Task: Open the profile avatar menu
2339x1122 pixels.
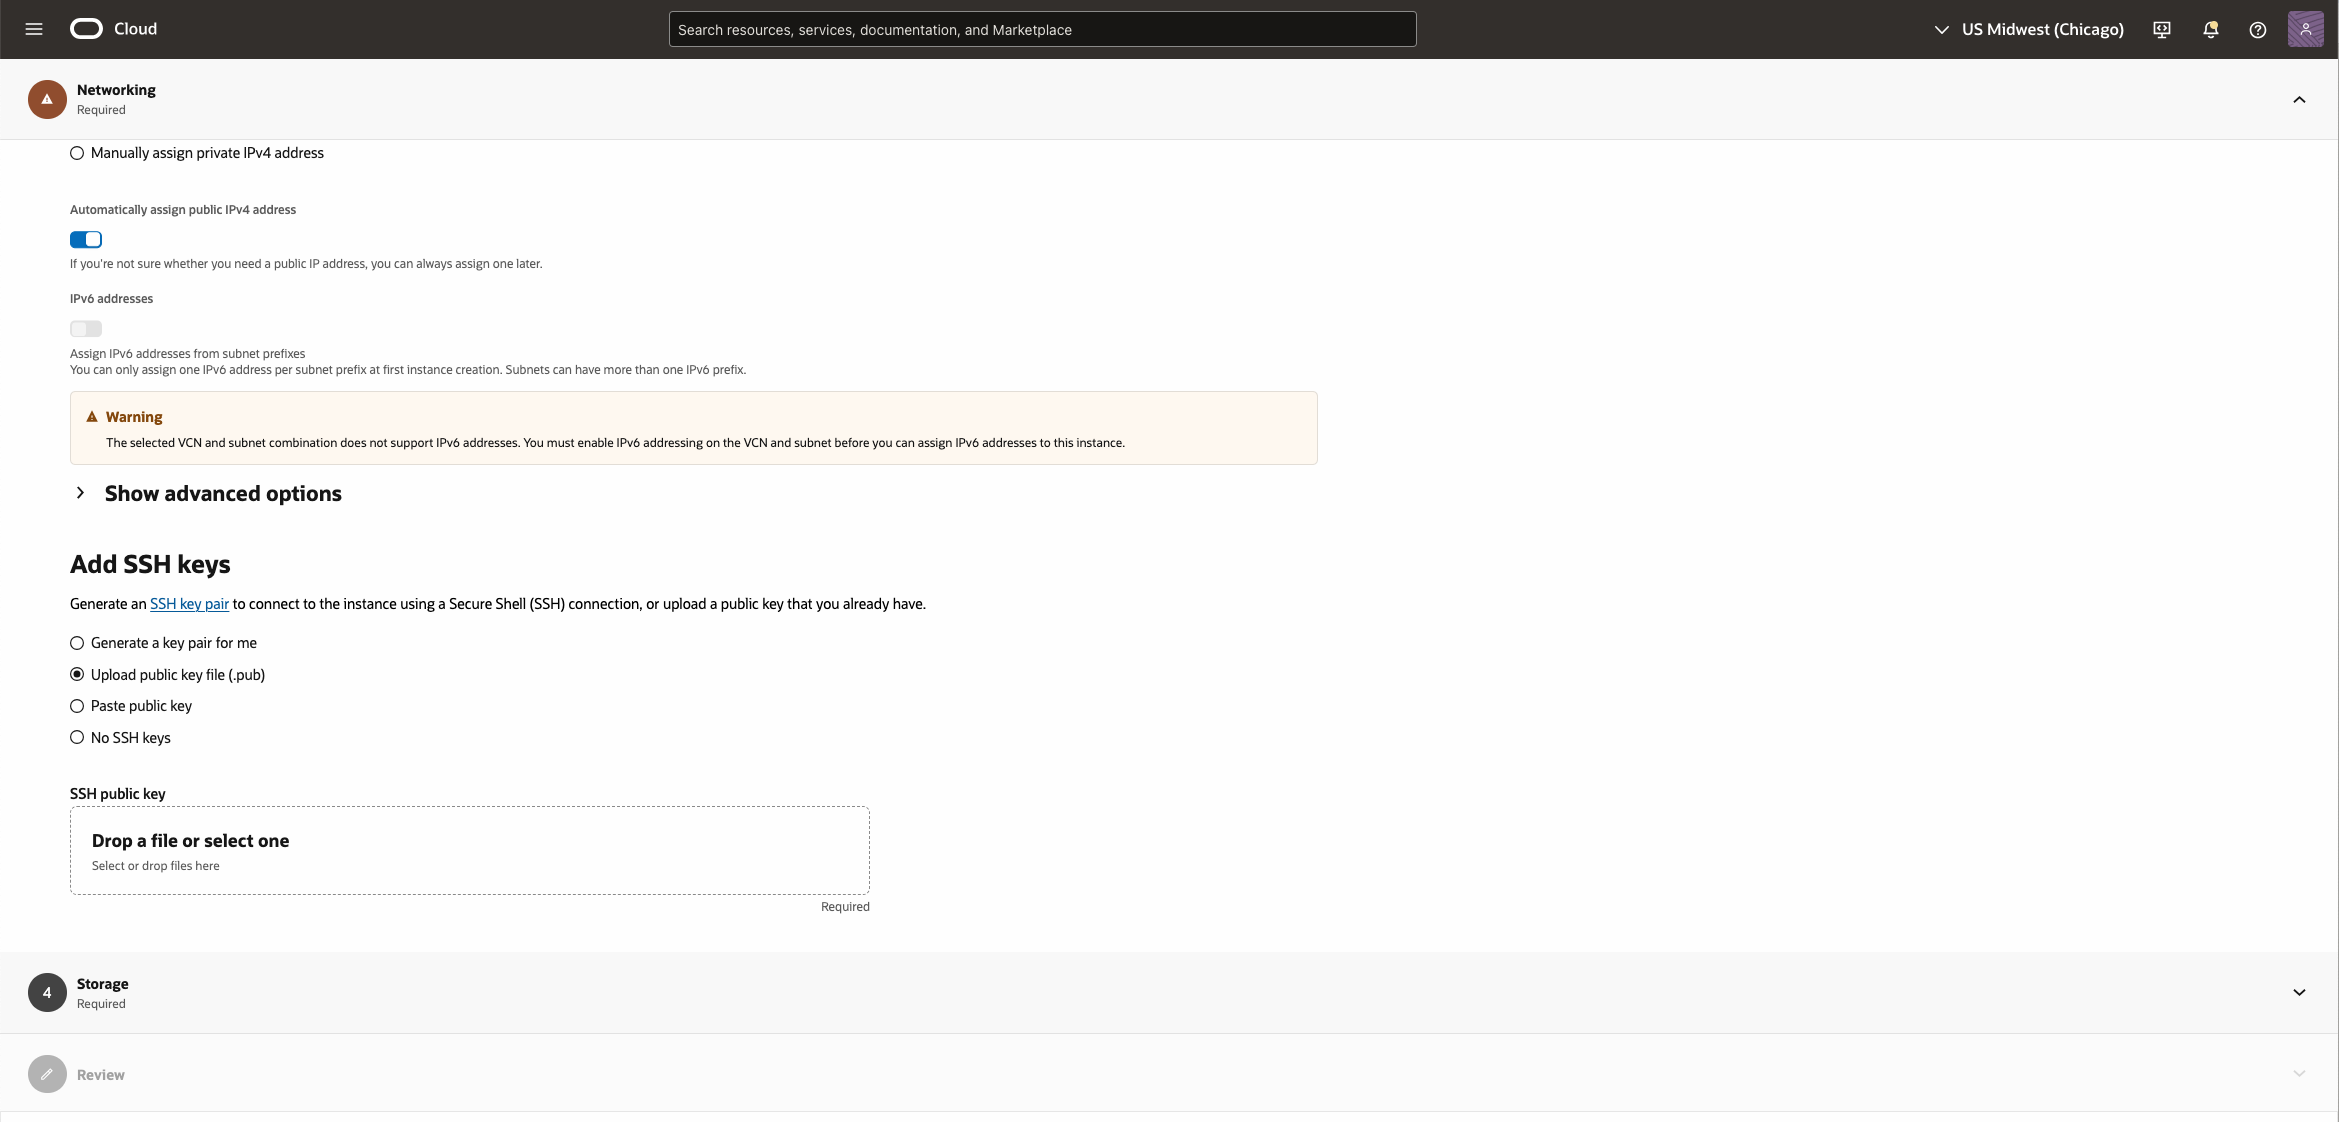Action: (x=2306, y=29)
